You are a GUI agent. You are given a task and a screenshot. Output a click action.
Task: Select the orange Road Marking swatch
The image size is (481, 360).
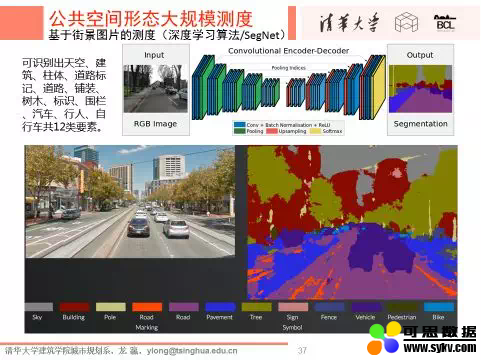147,307
